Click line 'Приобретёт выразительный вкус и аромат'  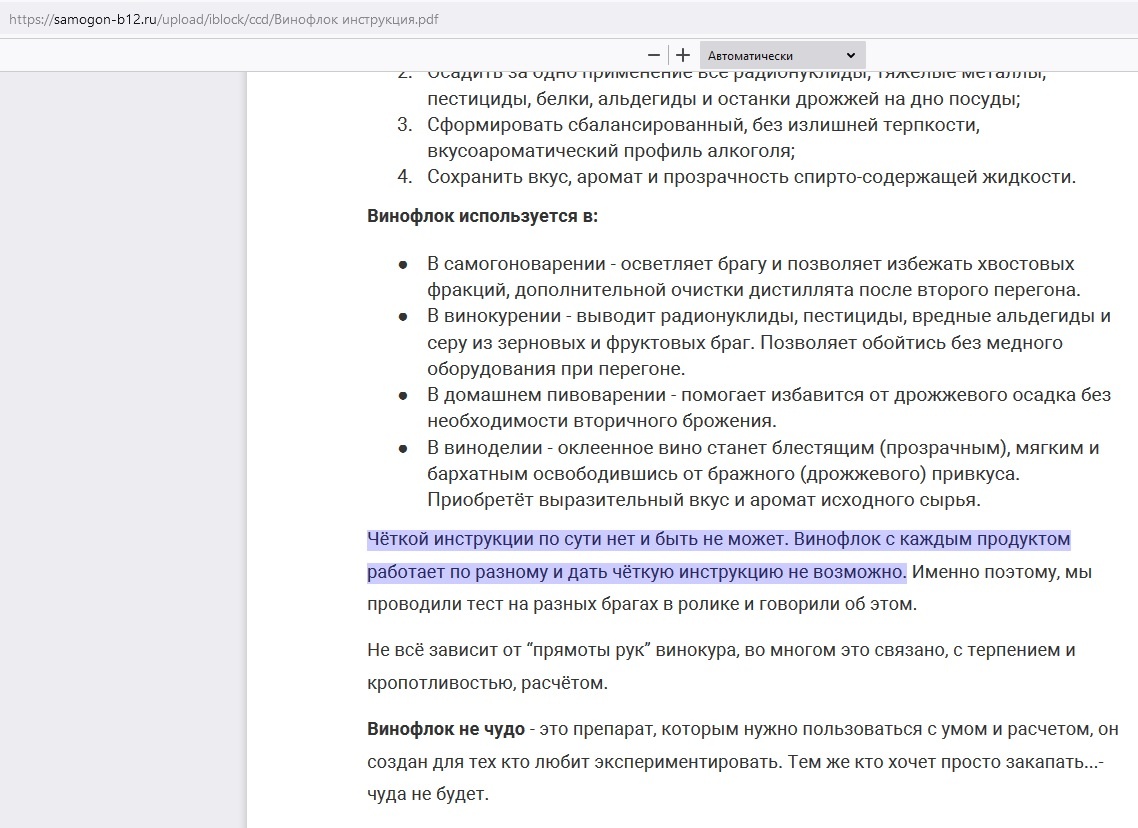click(703, 500)
